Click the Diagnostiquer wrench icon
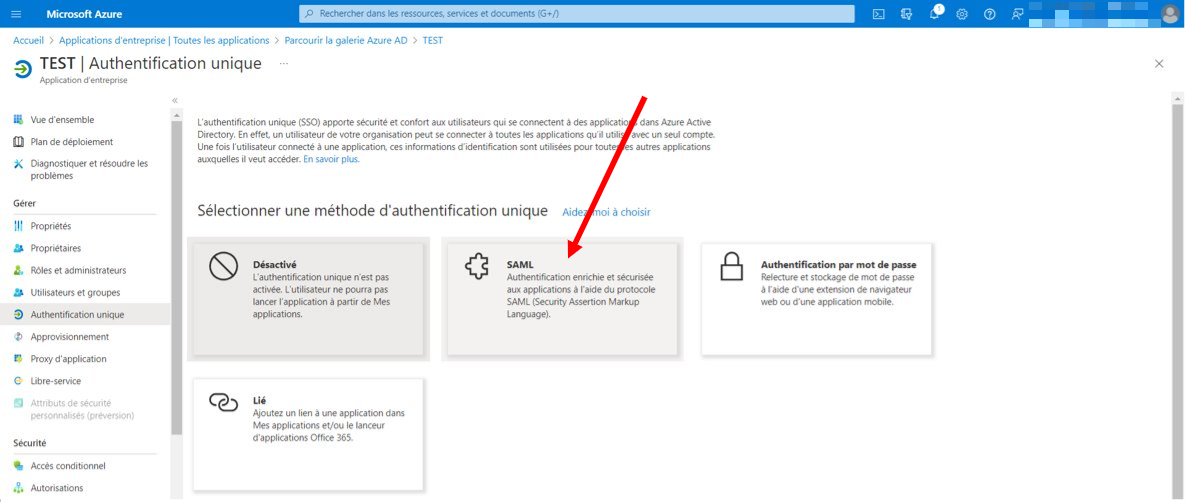The height and width of the screenshot is (502, 1185). point(19,163)
